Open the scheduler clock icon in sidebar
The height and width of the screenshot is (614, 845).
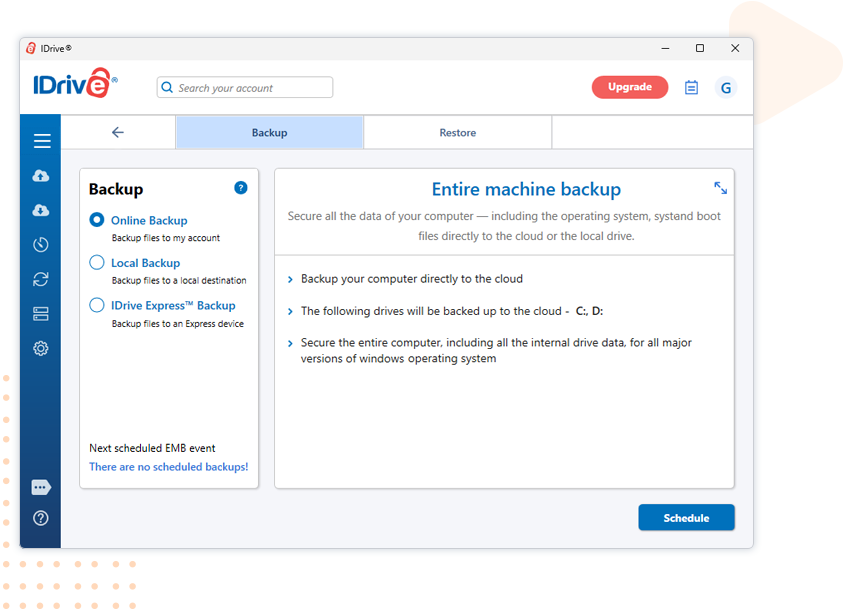(x=41, y=245)
